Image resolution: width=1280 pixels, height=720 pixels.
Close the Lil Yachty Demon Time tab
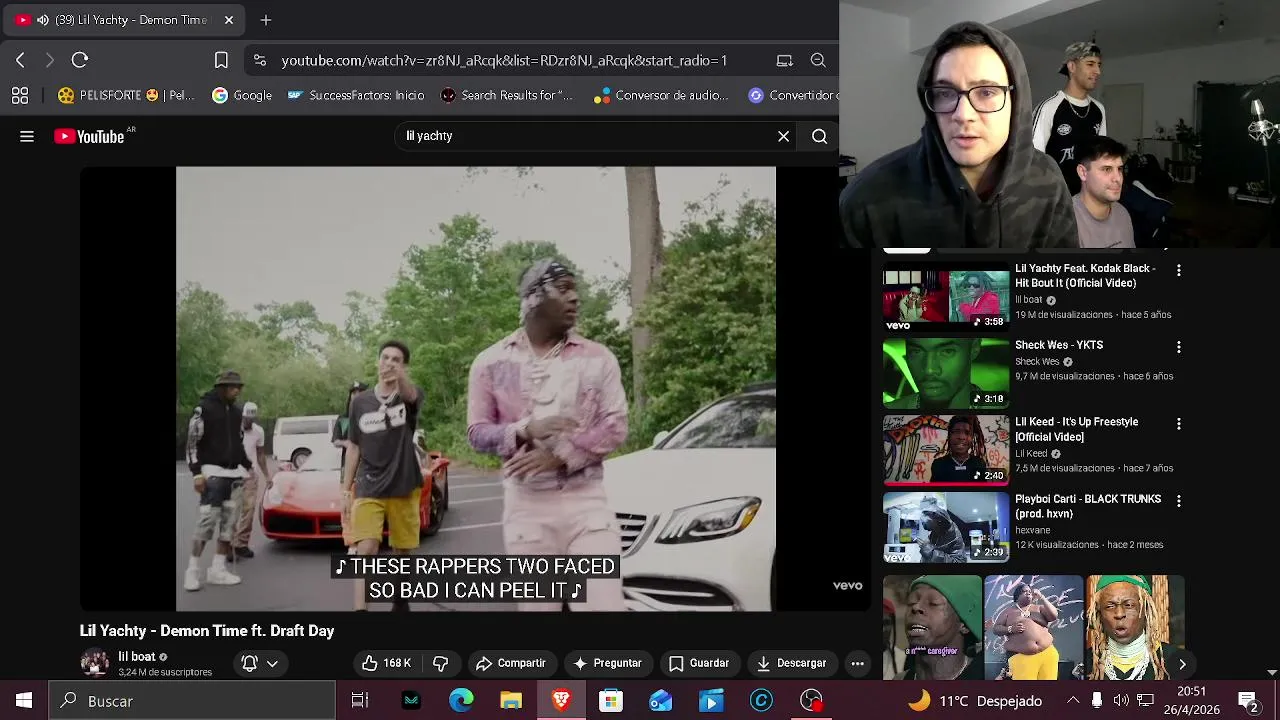click(229, 20)
